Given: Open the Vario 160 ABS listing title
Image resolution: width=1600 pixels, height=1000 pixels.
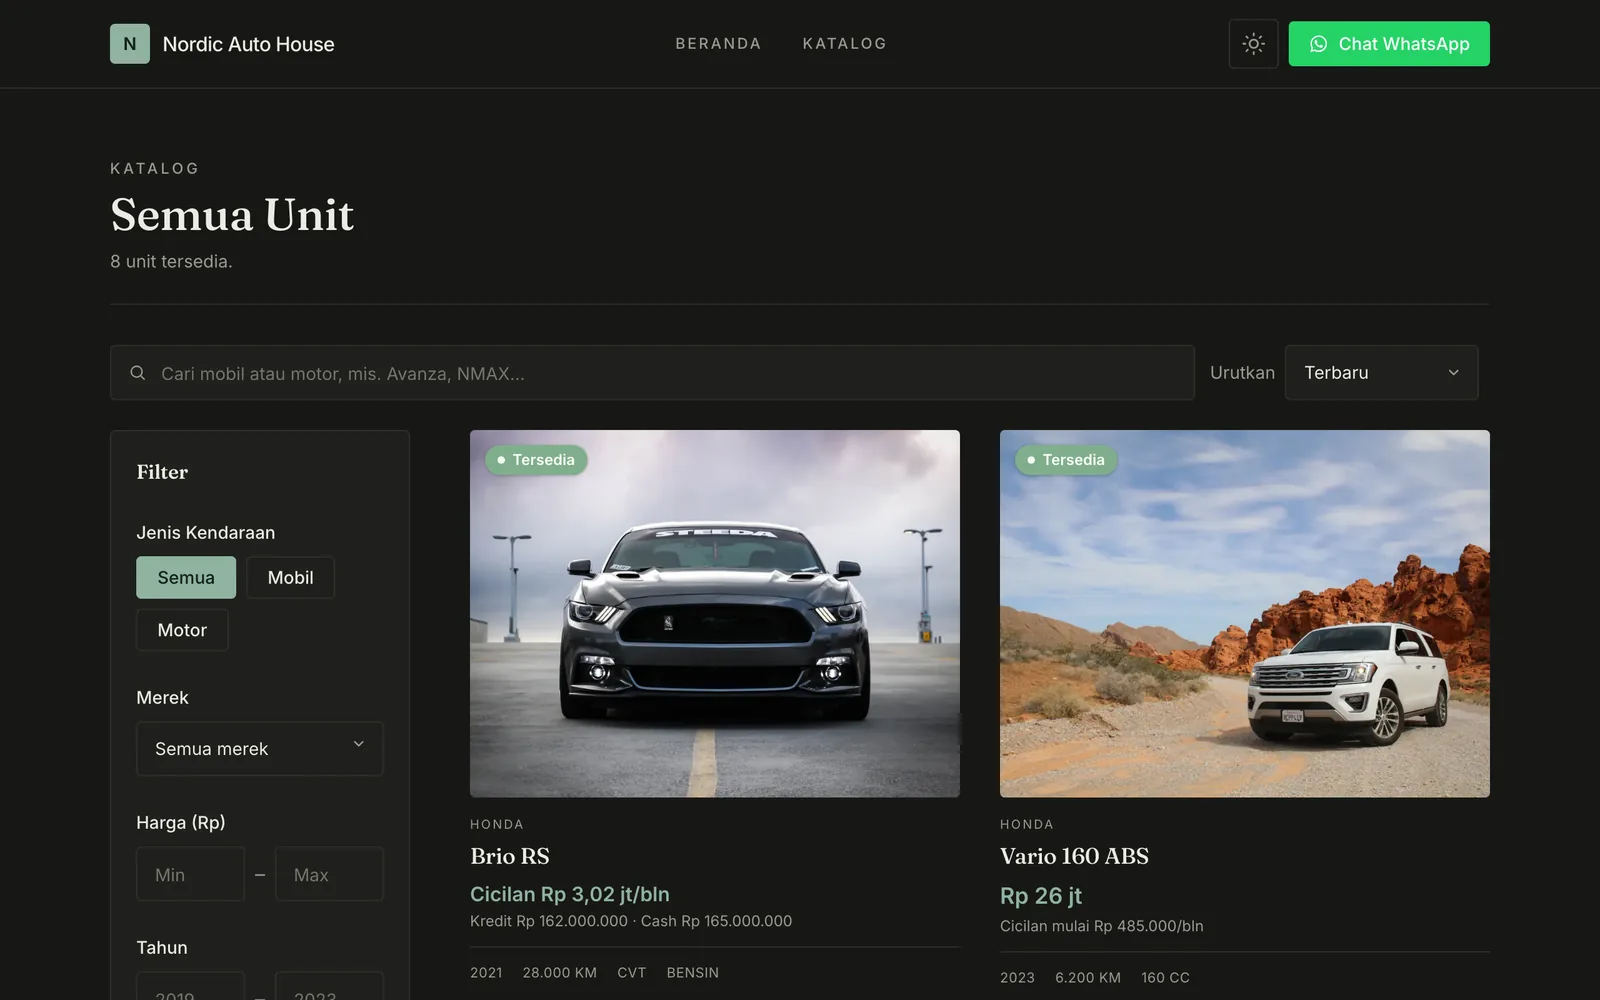Looking at the screenshot, I should coord(1074,856).
